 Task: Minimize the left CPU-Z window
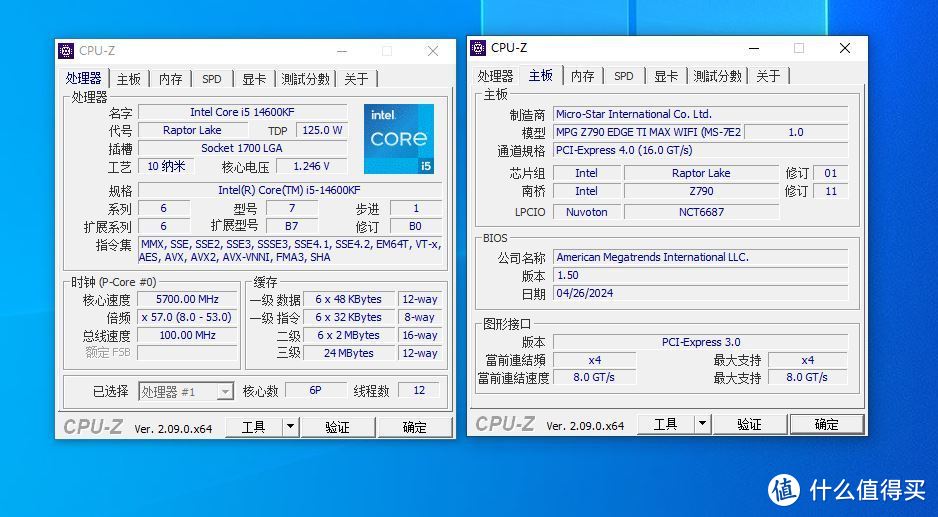pos(342,51)
